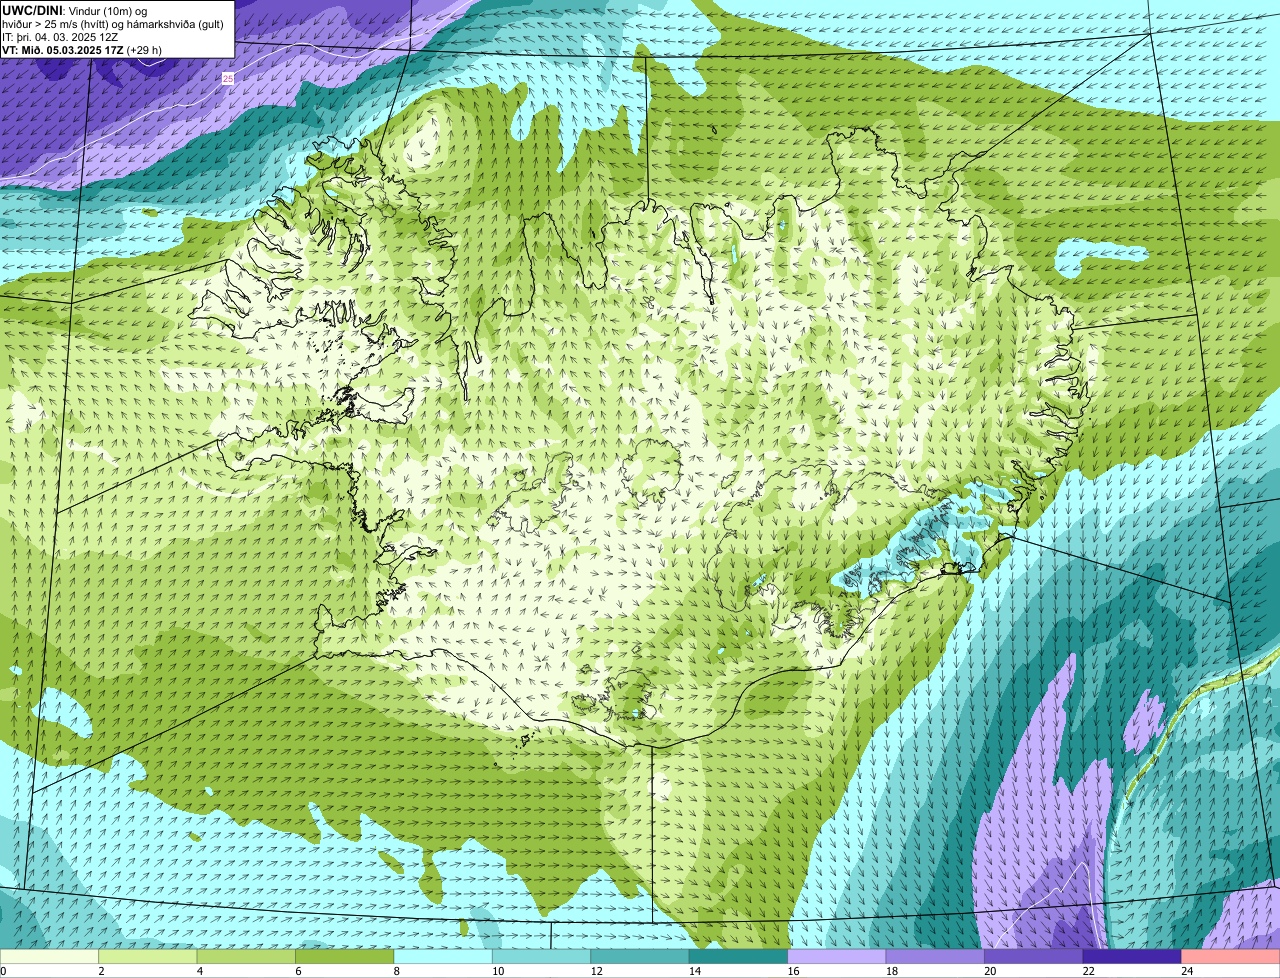Pick the 12–14 m/s teal legend swatch
Screen dimensions: 1280x978
coord(640,957)
